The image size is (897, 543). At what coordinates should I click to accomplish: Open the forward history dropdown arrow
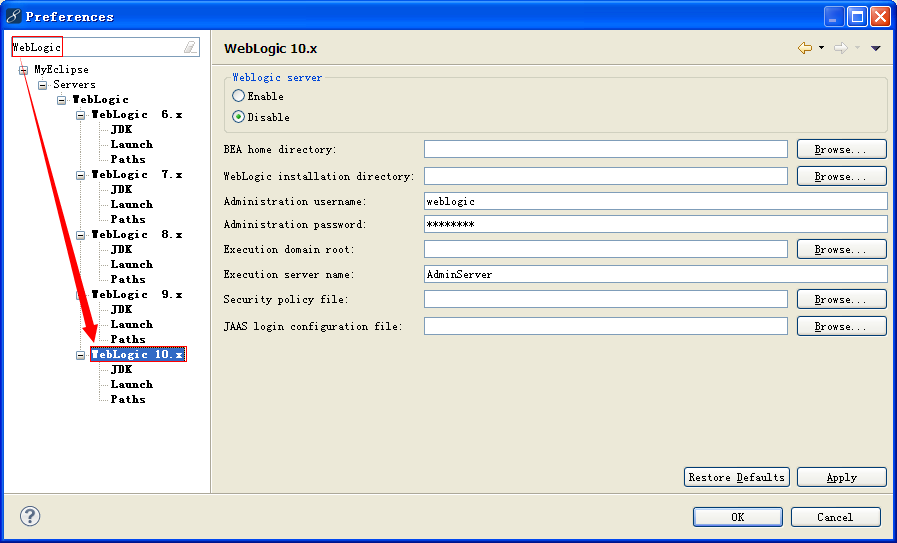coord(857,48)
